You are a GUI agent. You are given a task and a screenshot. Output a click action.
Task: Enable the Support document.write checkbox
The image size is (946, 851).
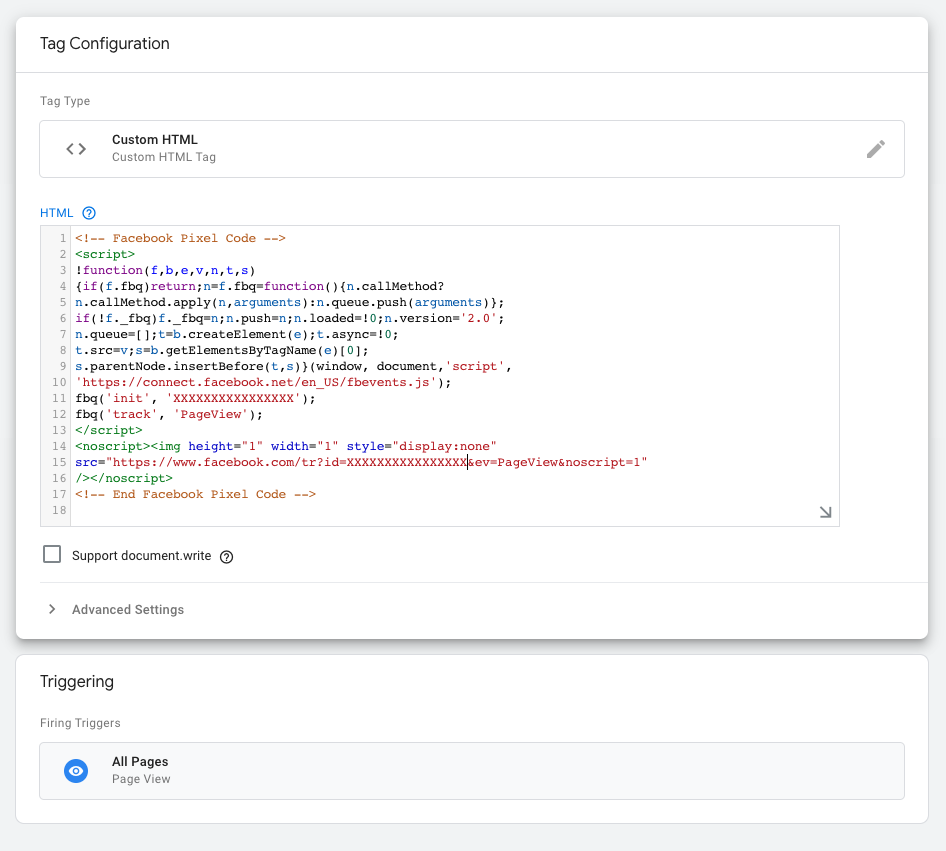[x=52, y=554]
